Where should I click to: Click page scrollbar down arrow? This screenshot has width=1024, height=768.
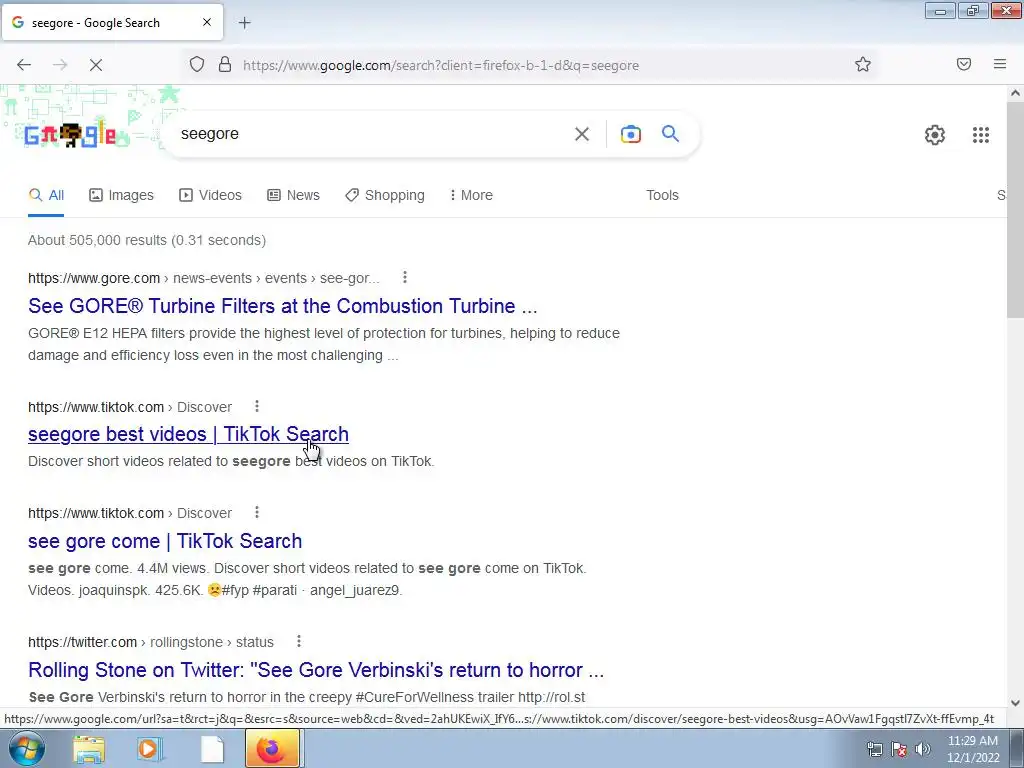click(1015, 703)
